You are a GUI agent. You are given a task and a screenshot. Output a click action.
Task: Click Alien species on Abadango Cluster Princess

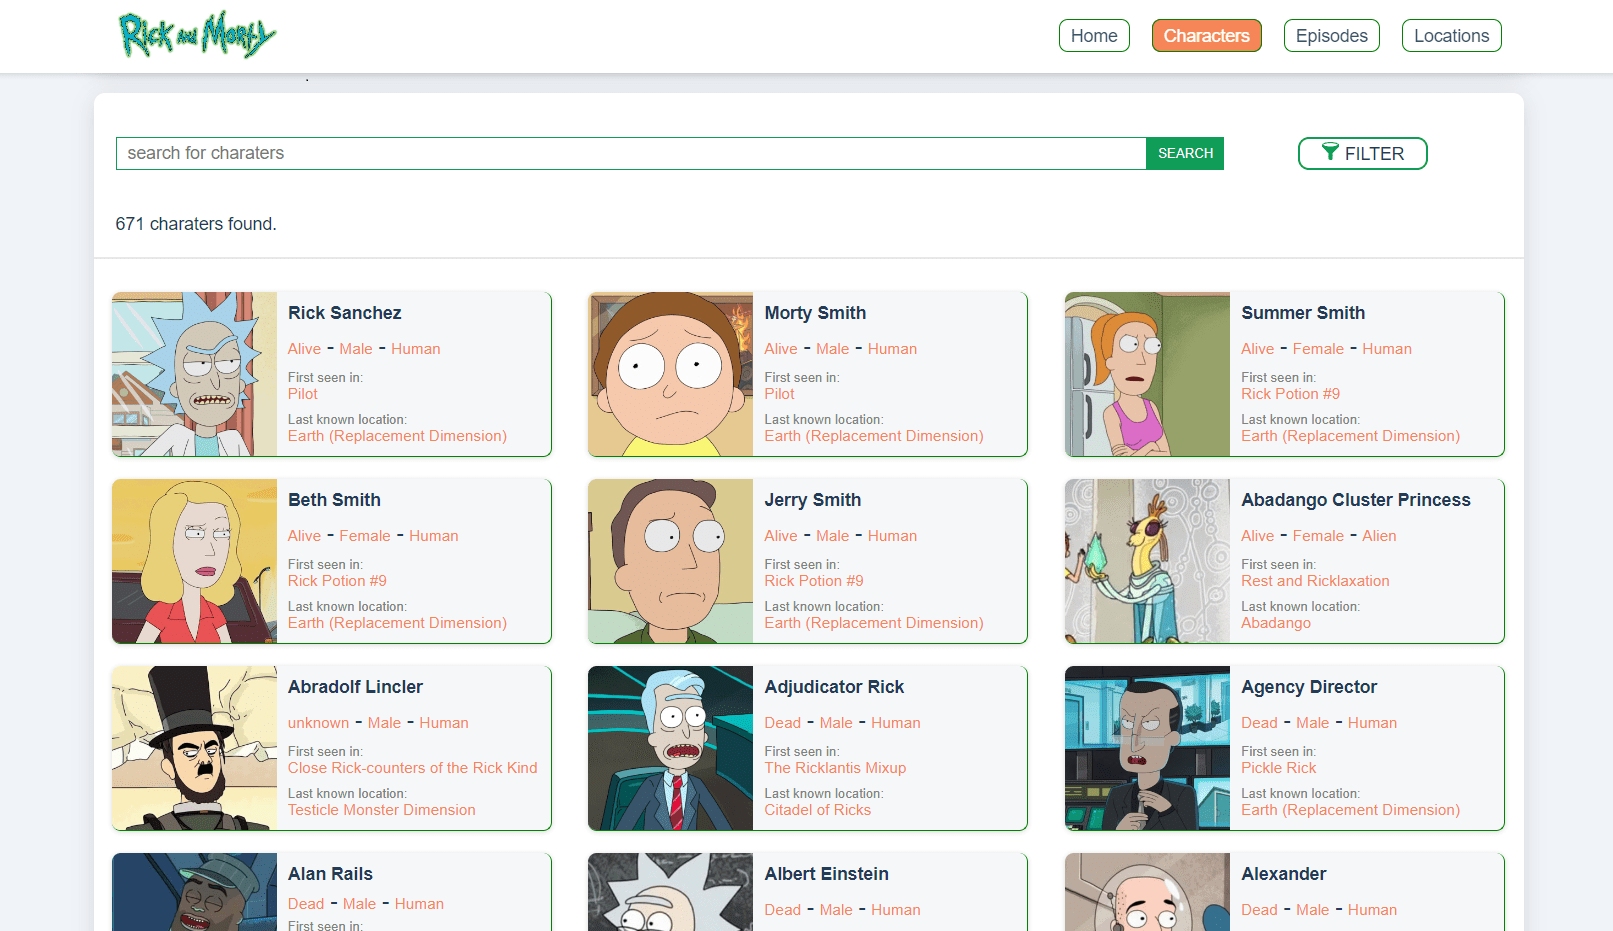coord(1378,536)
